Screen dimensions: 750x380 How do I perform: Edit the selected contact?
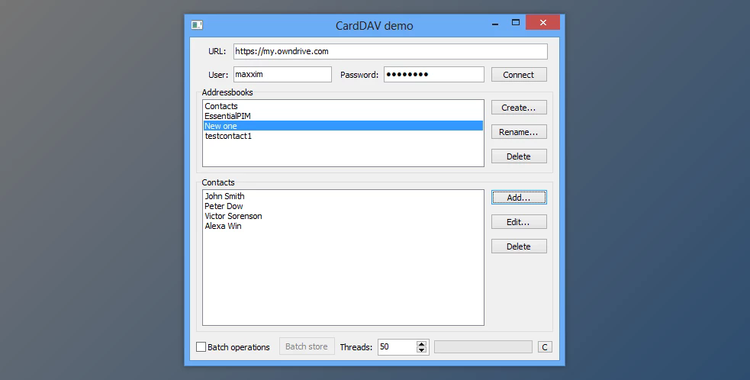(x=518, y=222)
